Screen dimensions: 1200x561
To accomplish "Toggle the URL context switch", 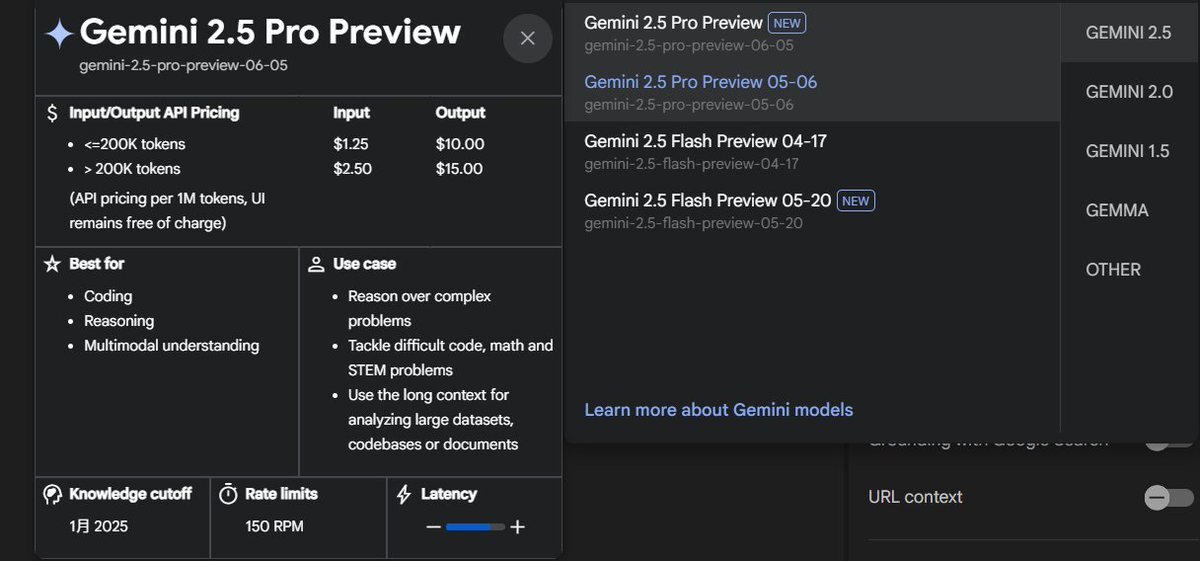I will [x=1168, y=497].
